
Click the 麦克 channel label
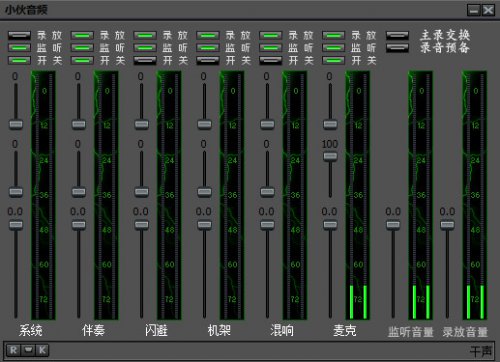[345, 330]
